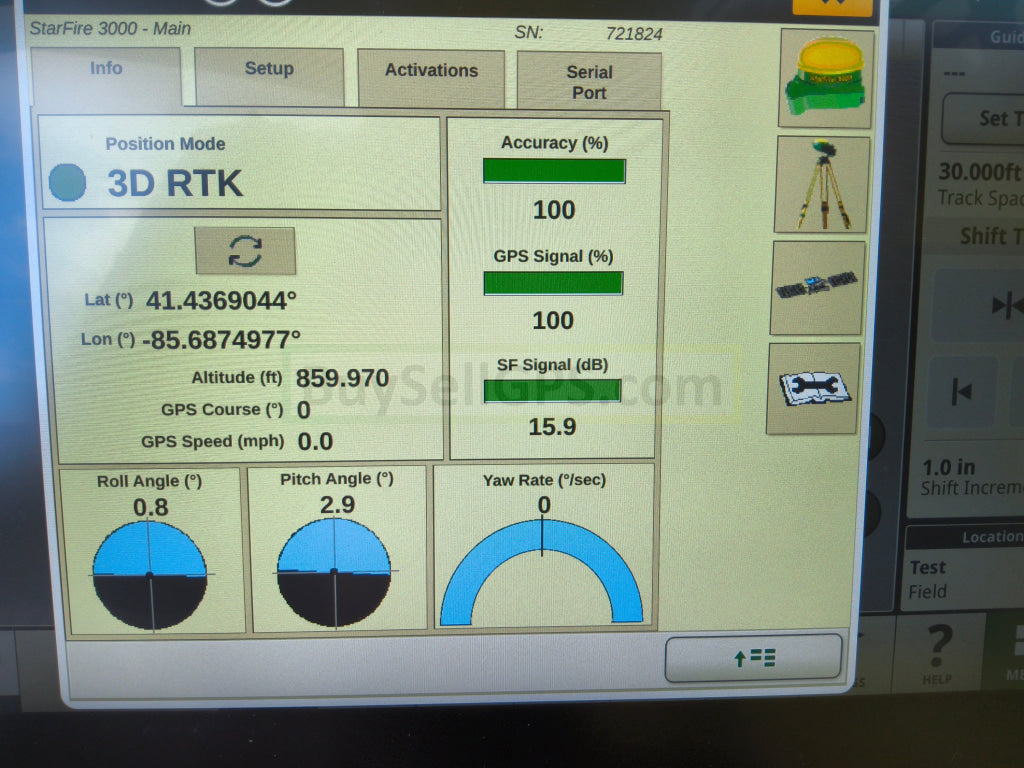Click the Roll Angle value 0.8

151,507
